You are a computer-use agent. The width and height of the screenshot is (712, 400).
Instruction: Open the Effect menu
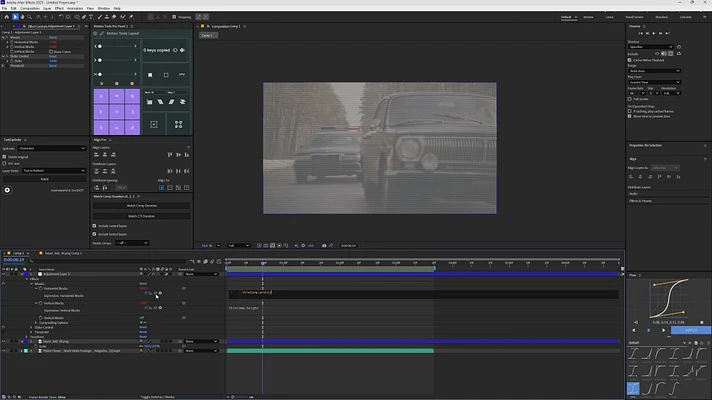point(59,8)
